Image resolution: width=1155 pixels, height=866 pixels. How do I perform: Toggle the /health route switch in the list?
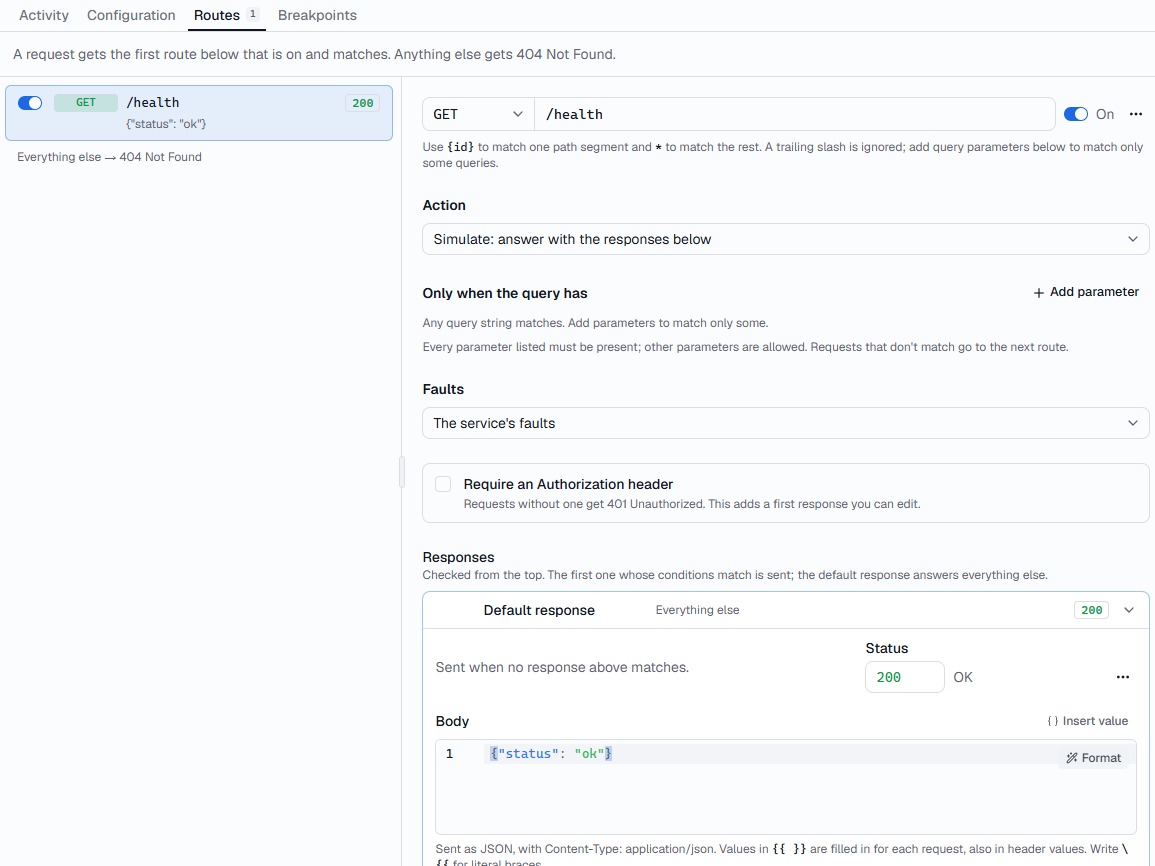pyautogui.click(x=30, y=103)
